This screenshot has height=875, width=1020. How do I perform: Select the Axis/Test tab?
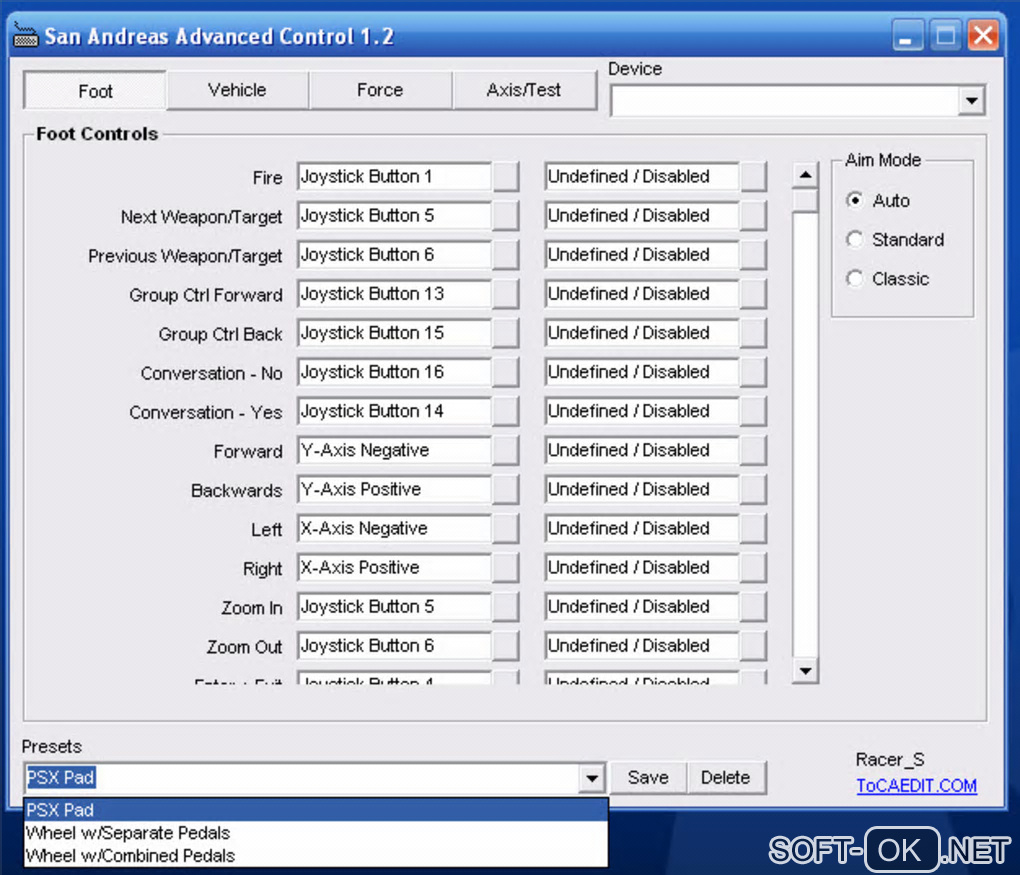tap(524, 90)
